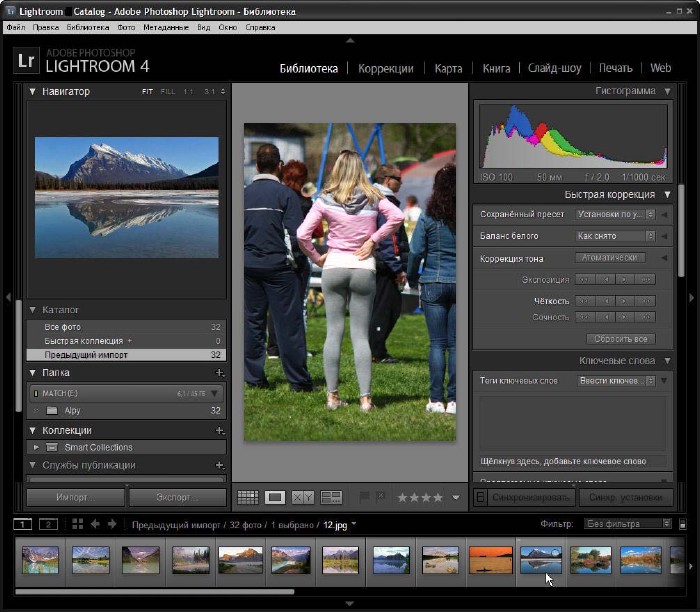Open the Баланс белого dropdown
700x612 pixels.
click(615, 236)
